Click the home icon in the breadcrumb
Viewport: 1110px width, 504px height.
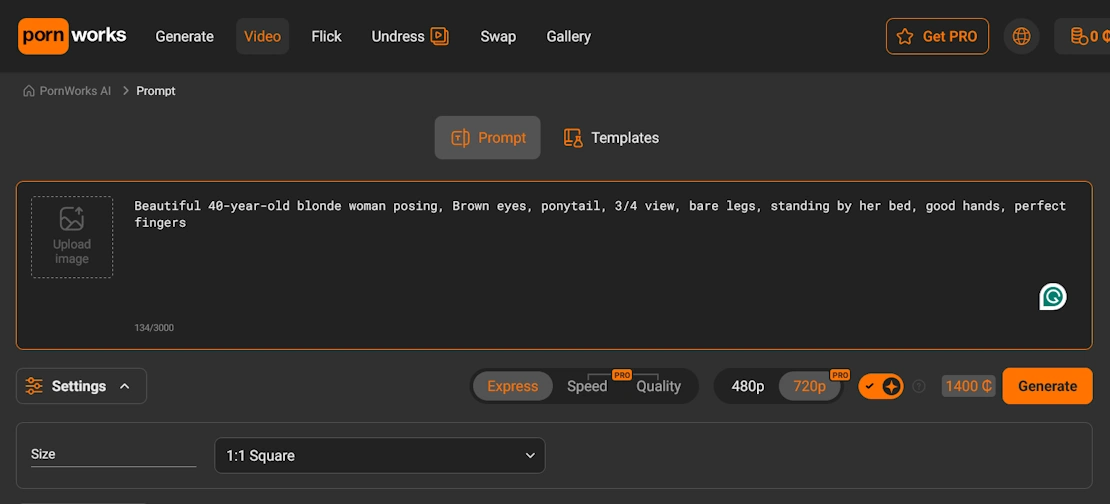(x=29, y=91)
